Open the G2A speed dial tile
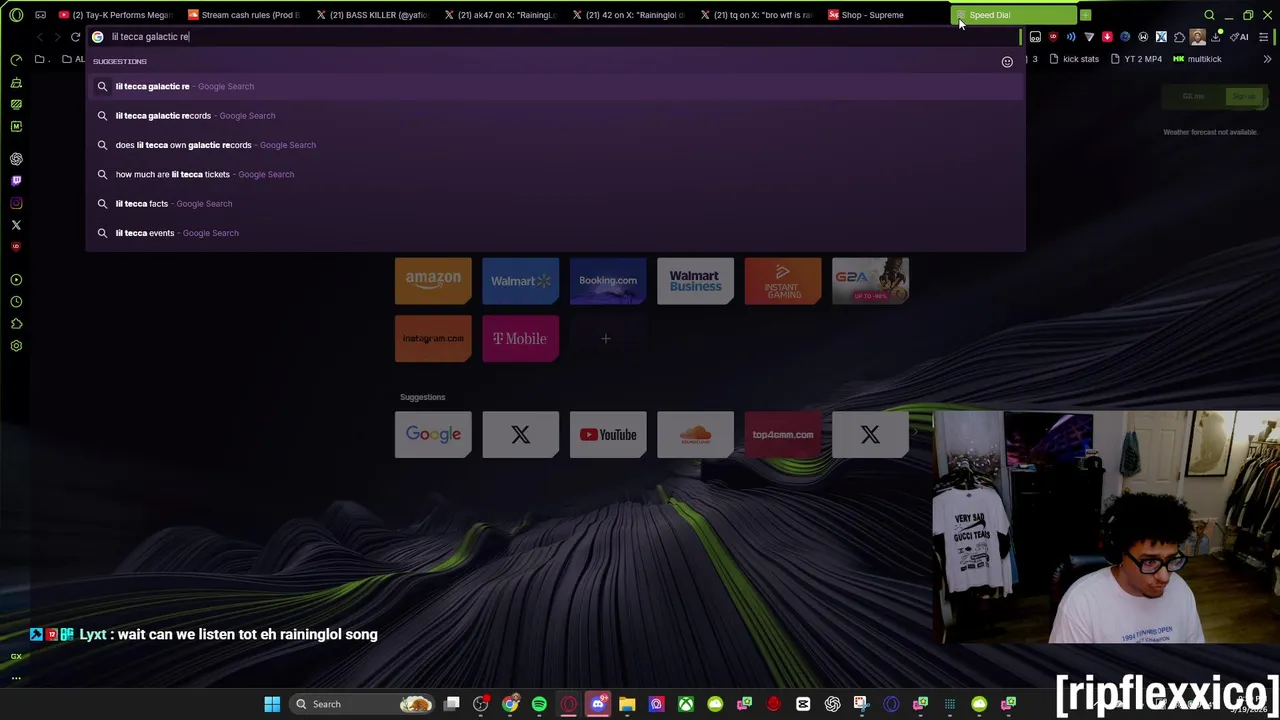 coord(870,281)
